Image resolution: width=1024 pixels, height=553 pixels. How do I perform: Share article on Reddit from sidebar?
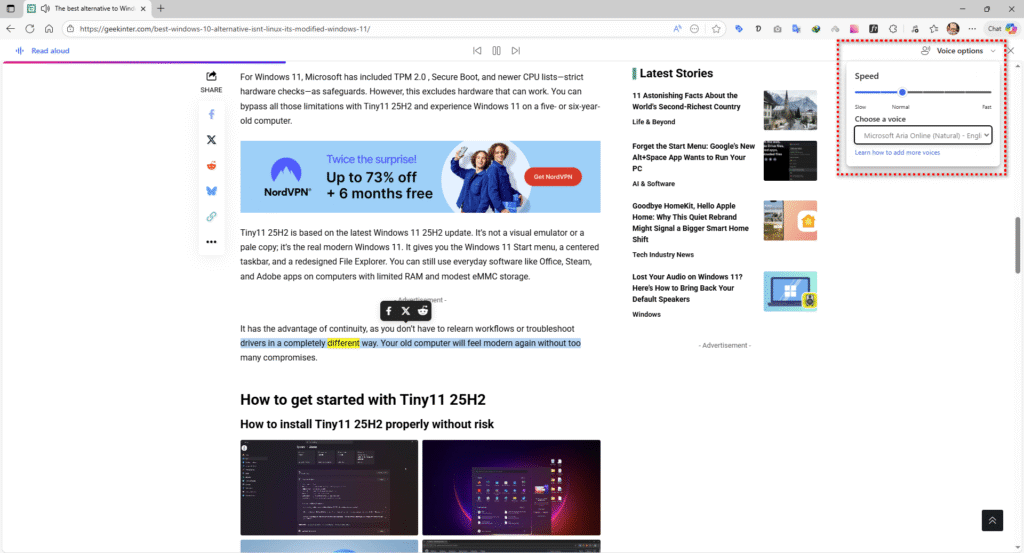pos(211,166)
